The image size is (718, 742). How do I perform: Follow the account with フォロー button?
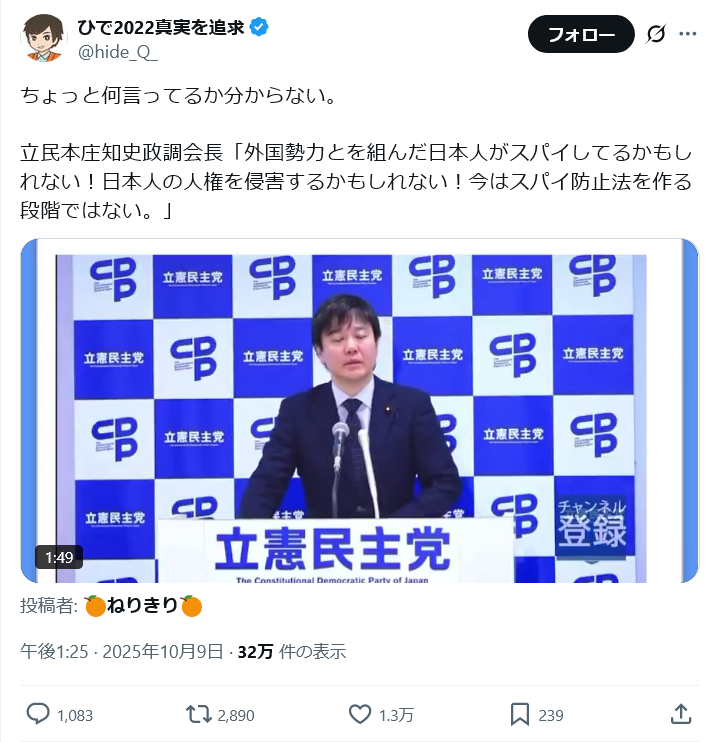point(581,34)
